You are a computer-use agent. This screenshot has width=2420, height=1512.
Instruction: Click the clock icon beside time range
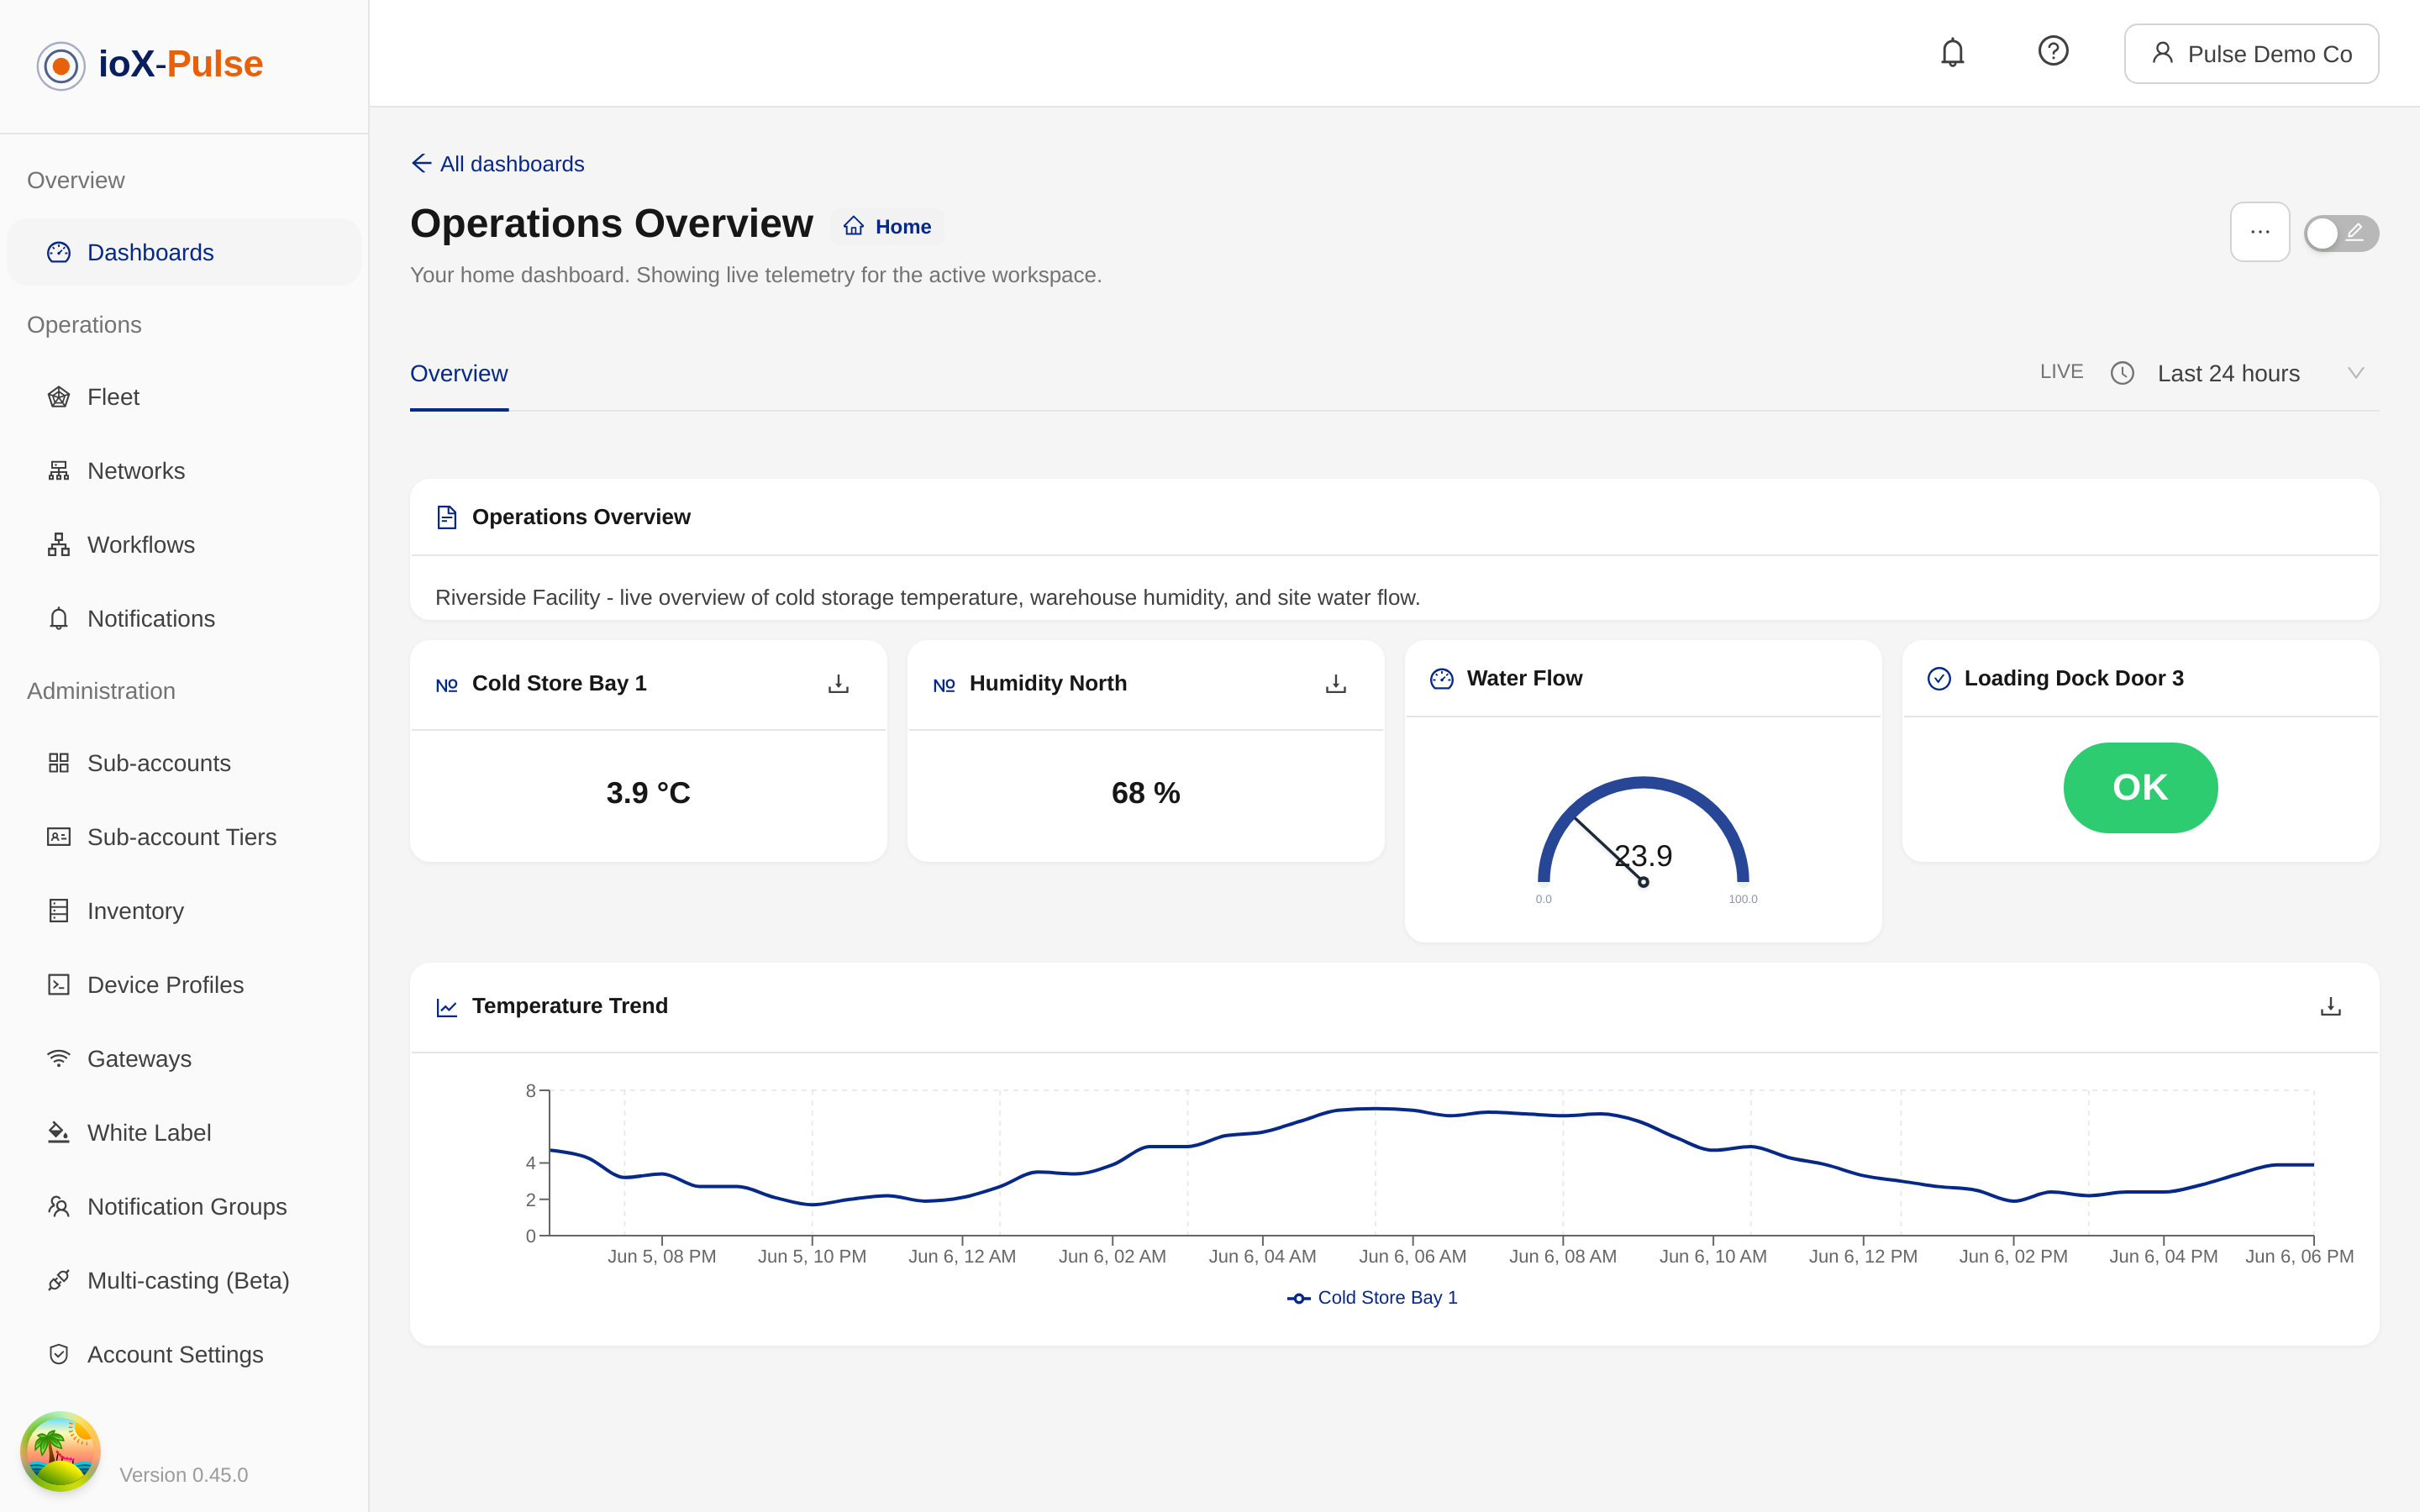pos(2122,373)
